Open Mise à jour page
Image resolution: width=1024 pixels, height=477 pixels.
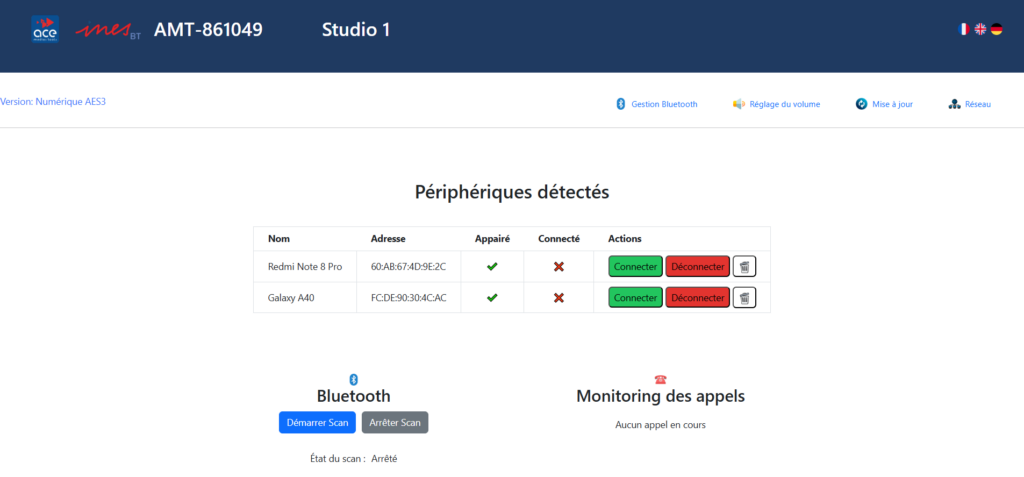pyautogui.click(x=884, y=104)
